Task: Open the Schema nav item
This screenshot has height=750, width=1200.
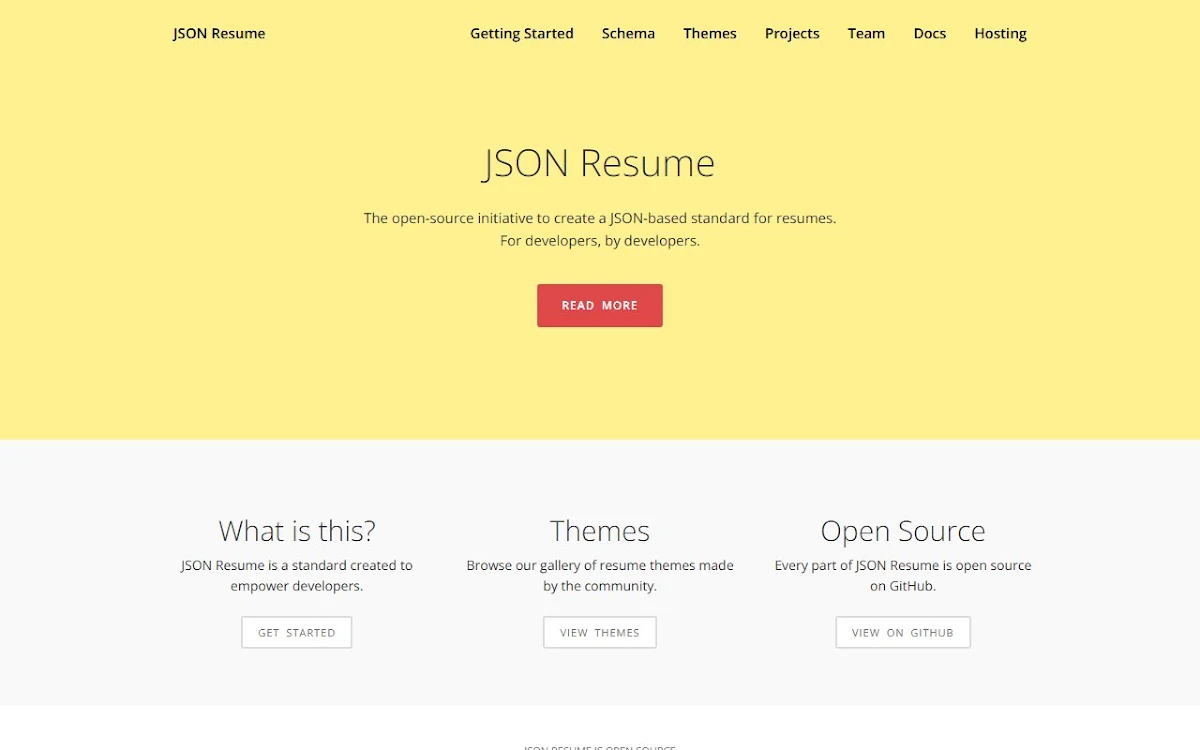Action: tap(628, 33)
